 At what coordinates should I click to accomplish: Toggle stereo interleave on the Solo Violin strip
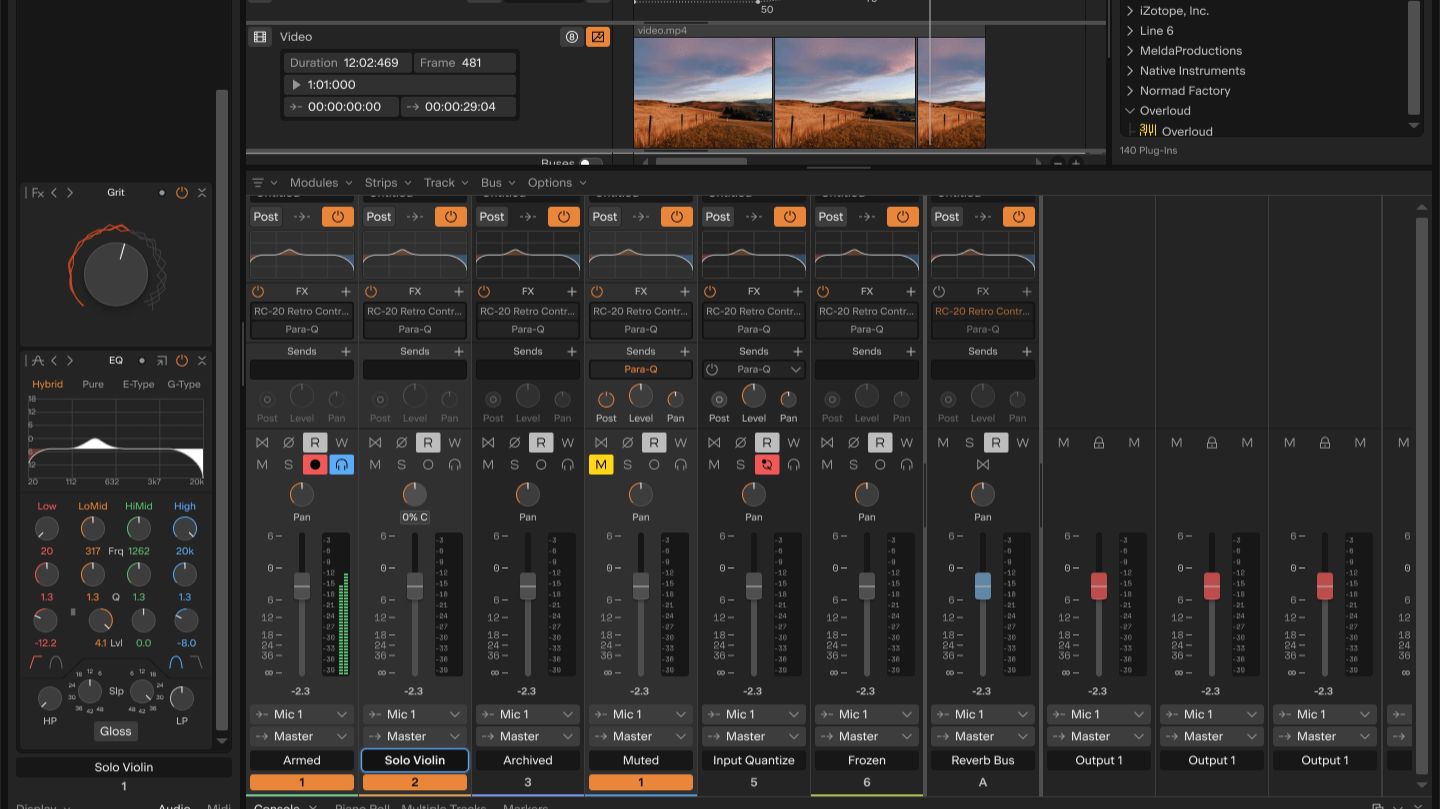click(375, 442)
